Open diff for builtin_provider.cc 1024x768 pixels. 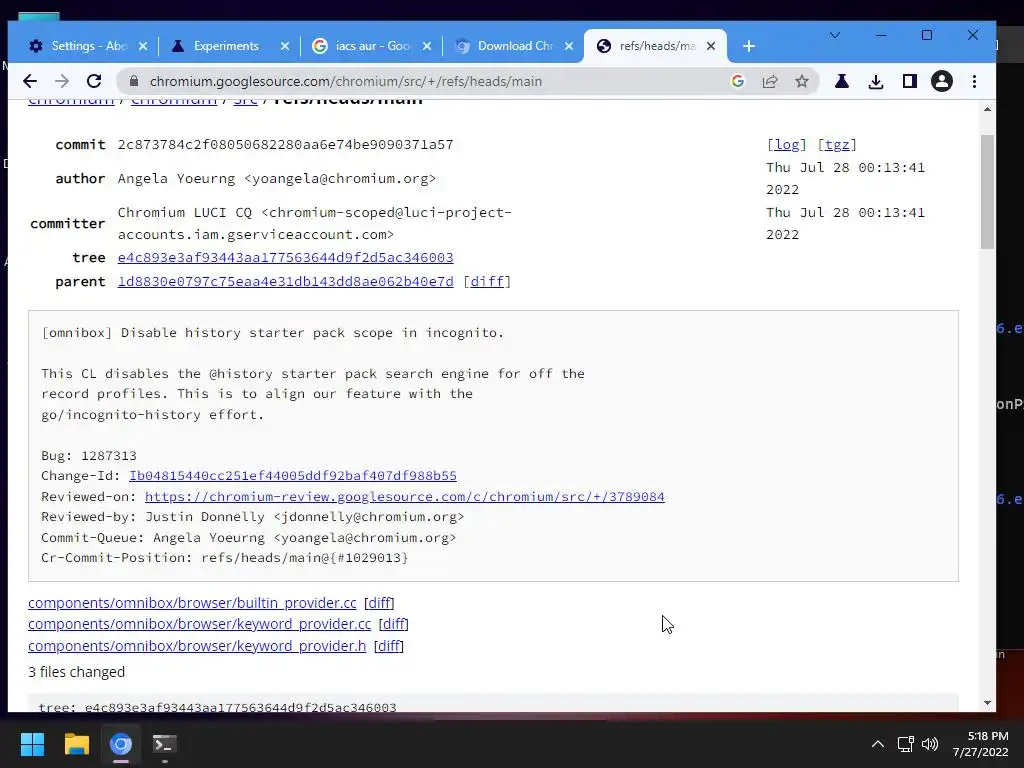coord(379,603)
